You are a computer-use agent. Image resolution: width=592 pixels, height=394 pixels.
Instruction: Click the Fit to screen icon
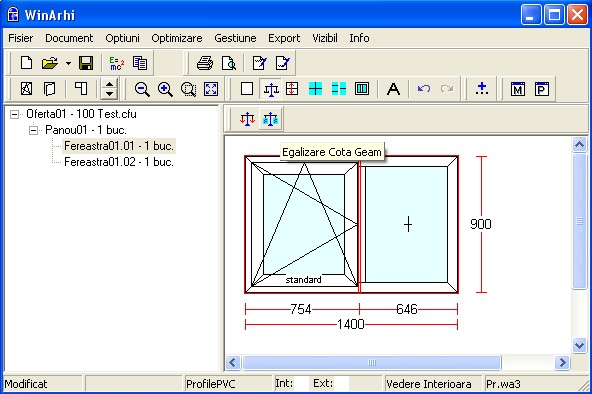click(x=211, y=89)
